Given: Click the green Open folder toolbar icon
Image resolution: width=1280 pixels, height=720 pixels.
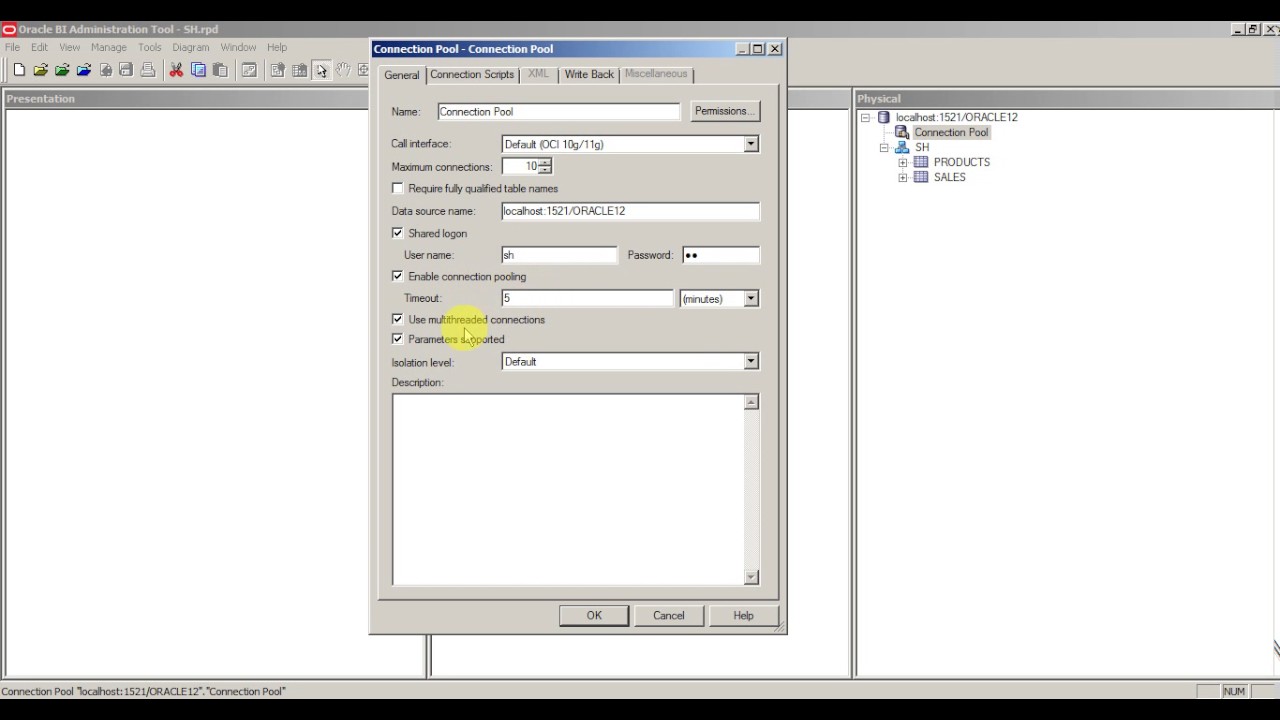Looking at the screenshot, I should tap(62, 70).
